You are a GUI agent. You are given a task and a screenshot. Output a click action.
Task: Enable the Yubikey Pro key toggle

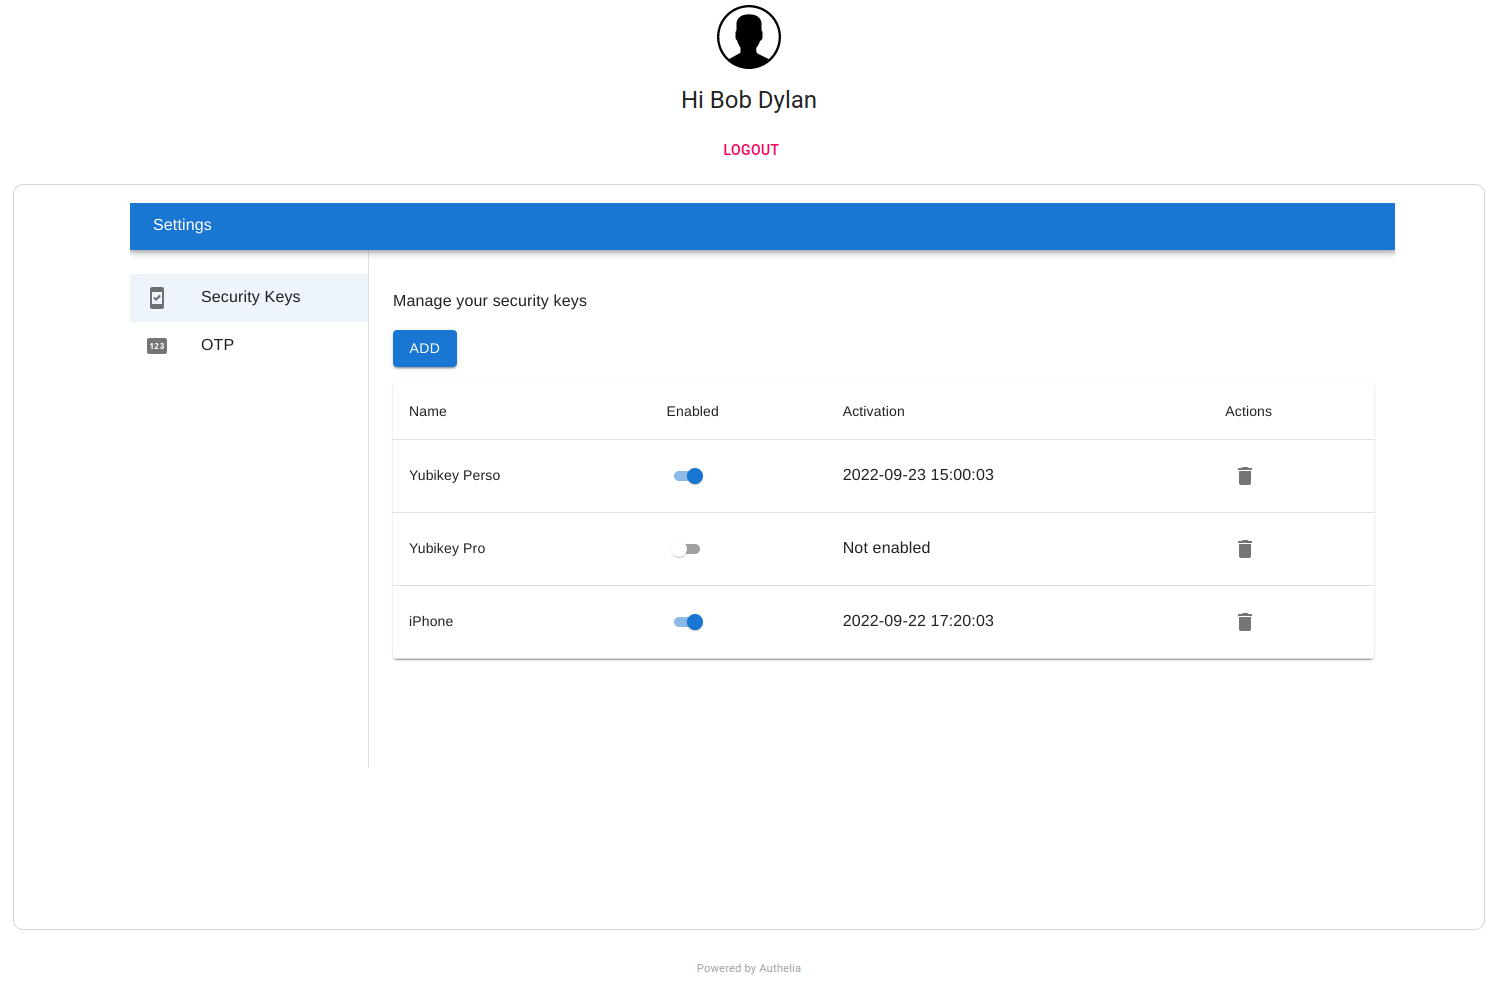(x=686, y=548)
